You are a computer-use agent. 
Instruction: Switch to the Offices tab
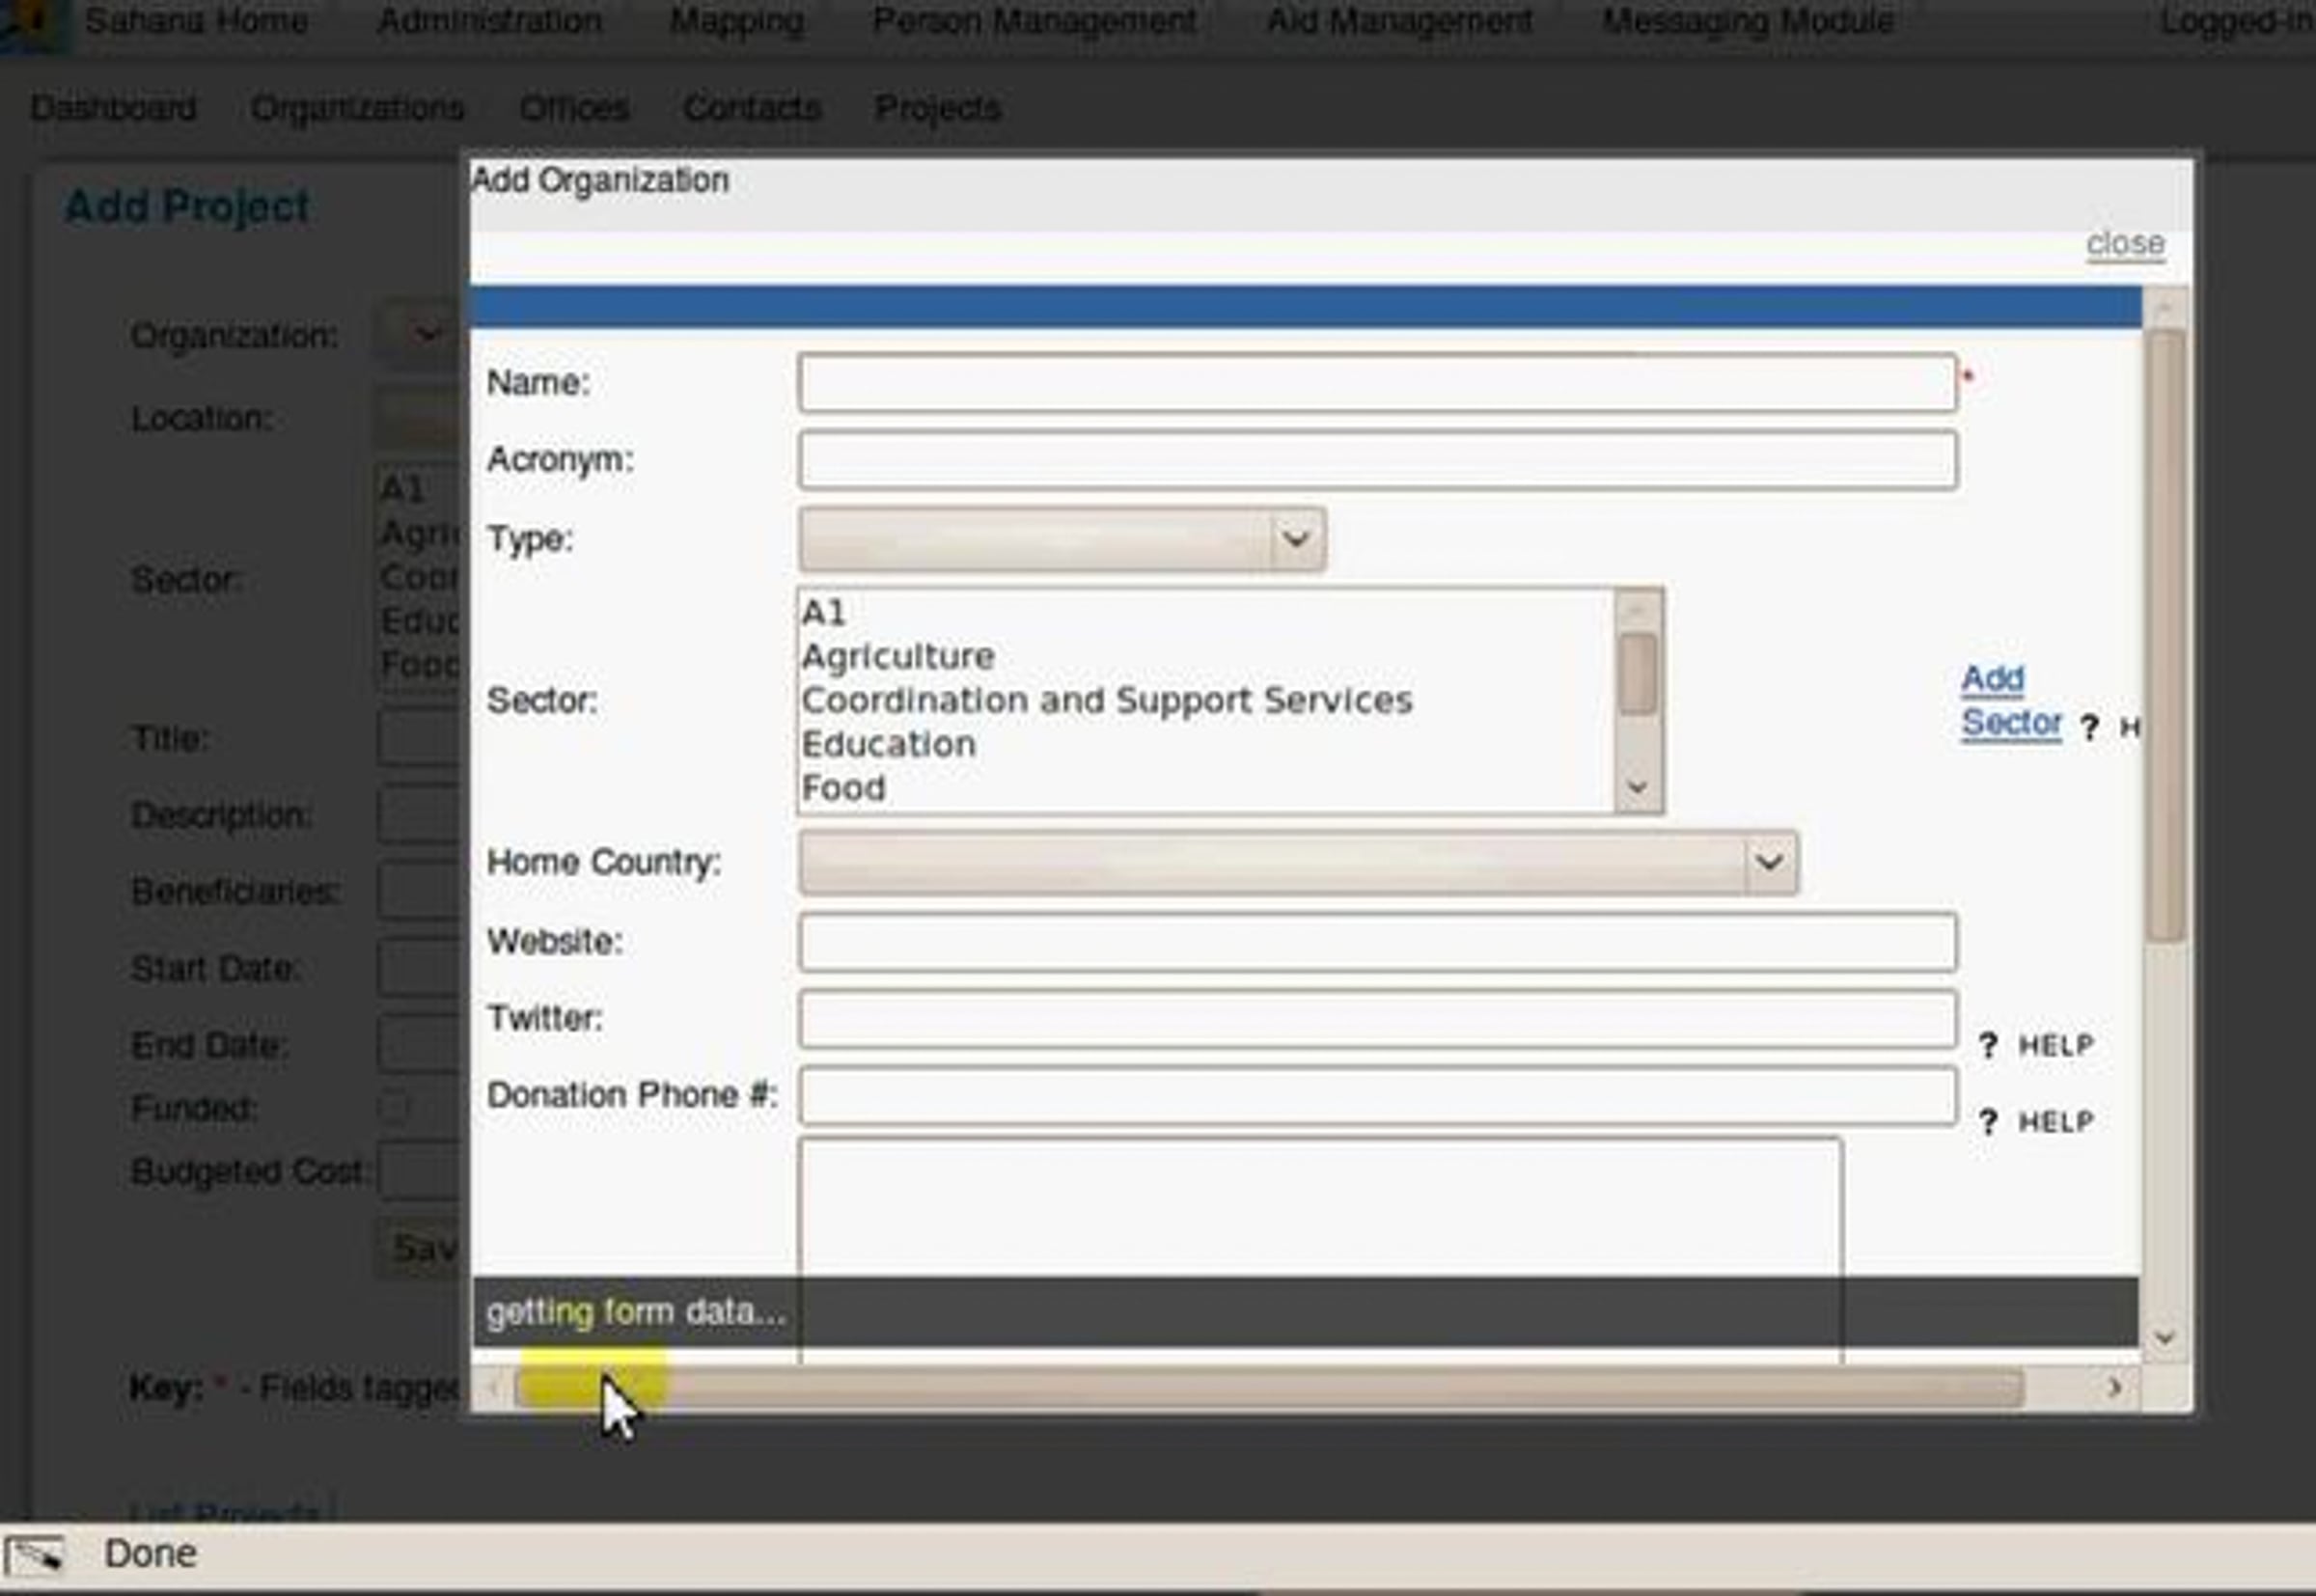click(573, 108)
